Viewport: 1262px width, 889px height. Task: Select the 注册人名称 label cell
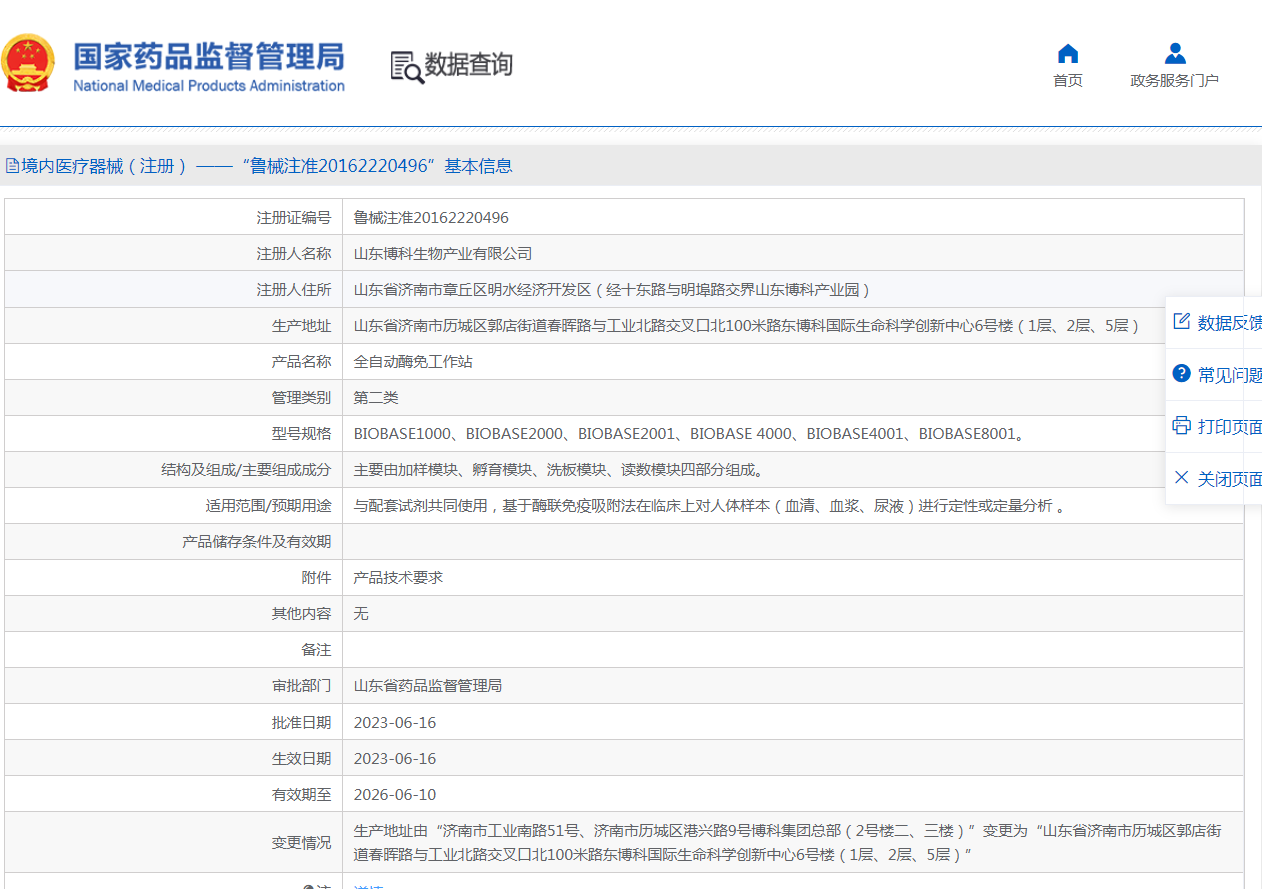tap(173, 253)
